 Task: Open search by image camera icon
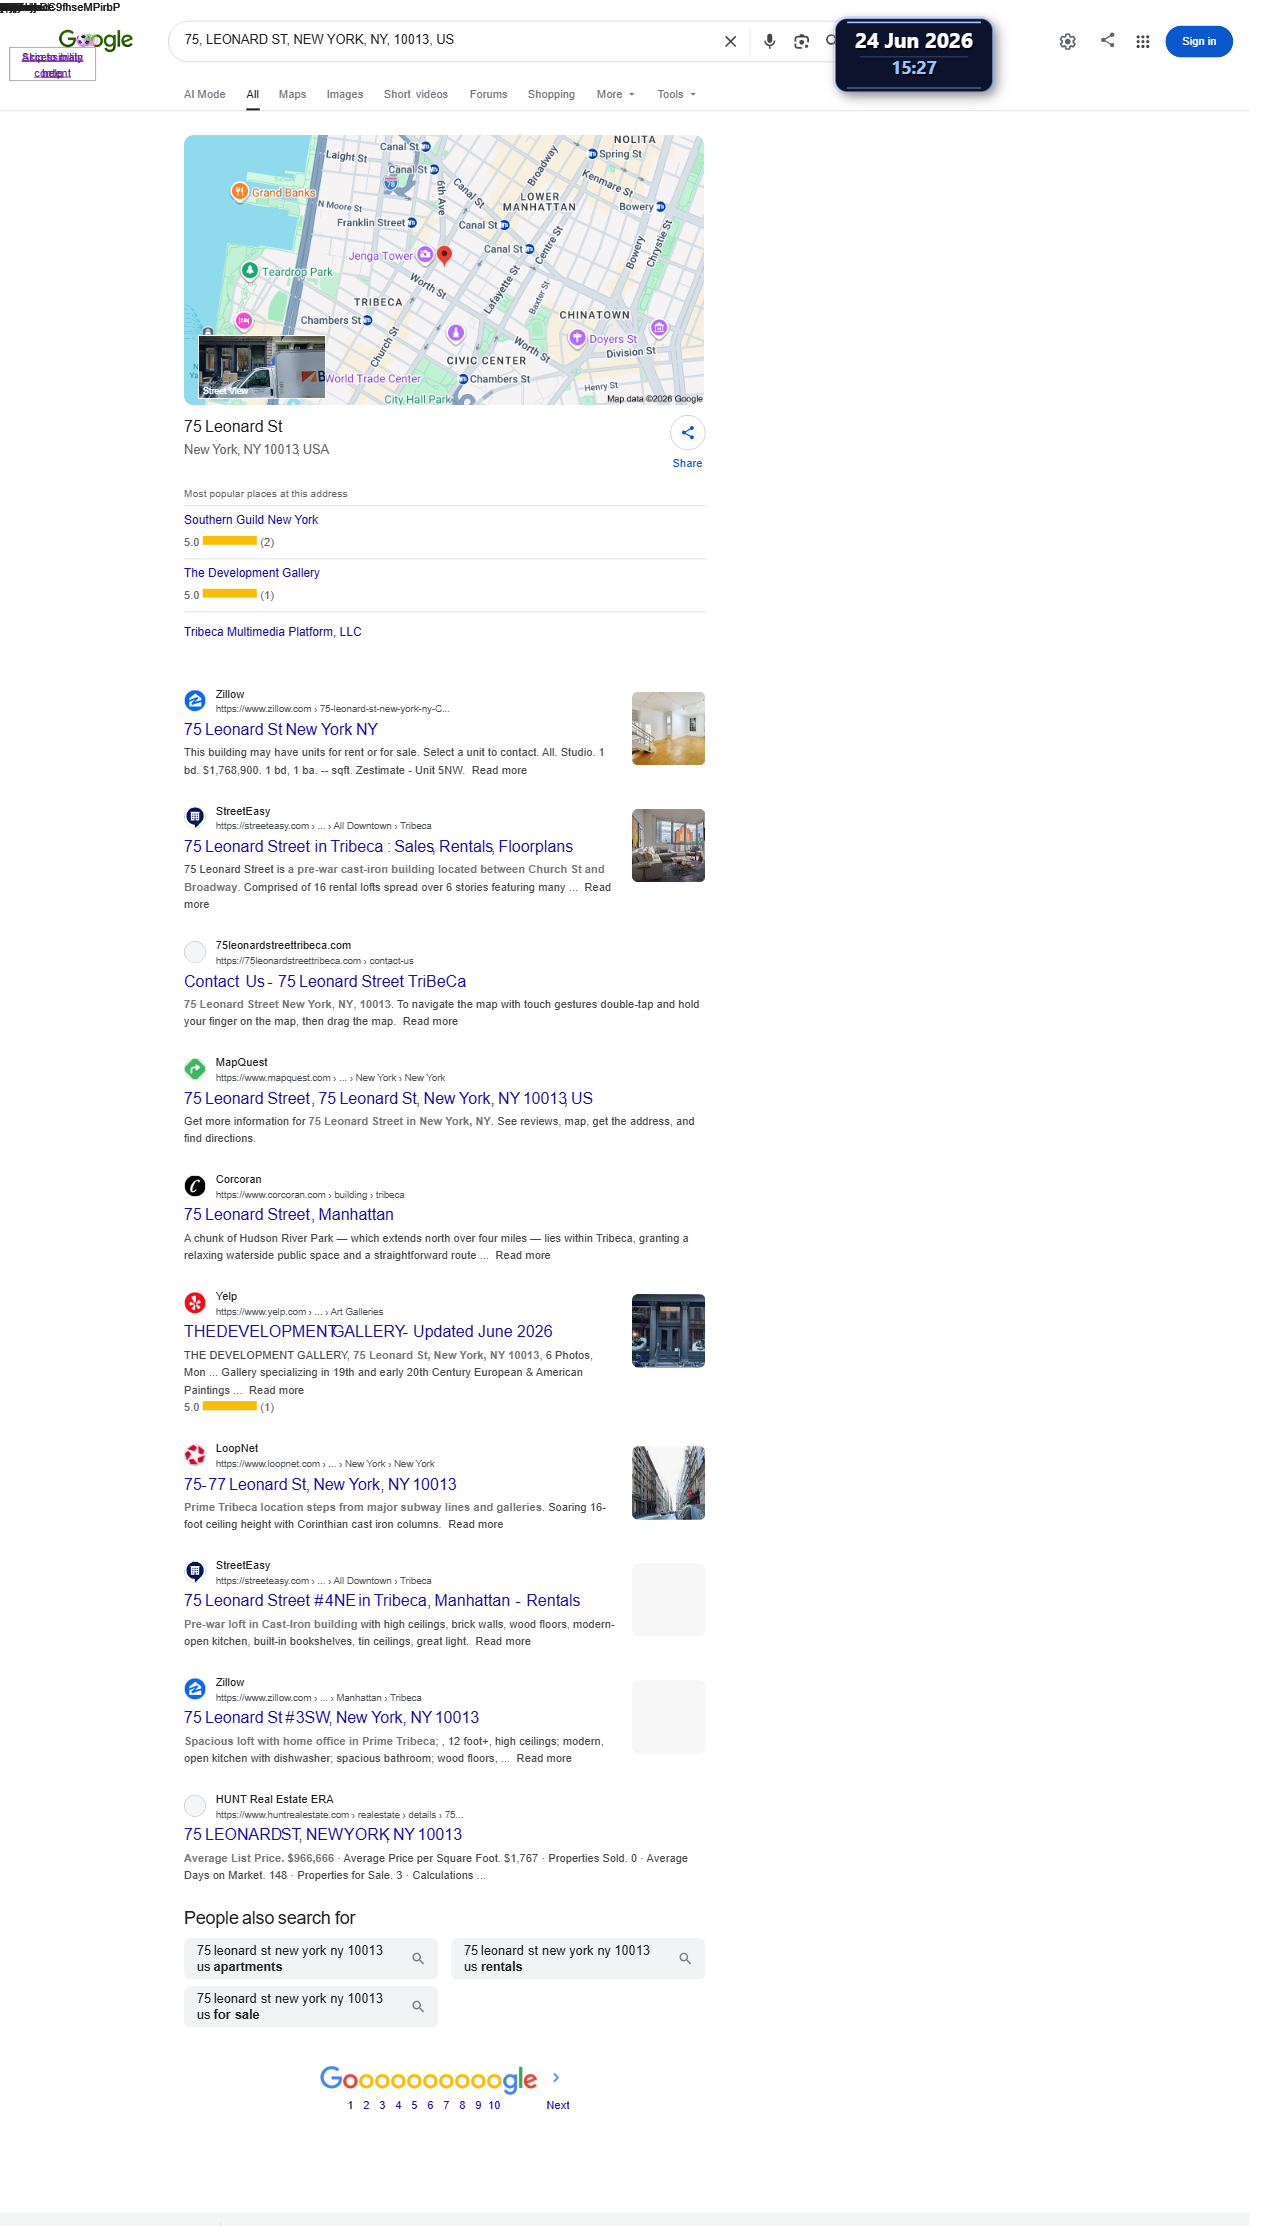801,41
